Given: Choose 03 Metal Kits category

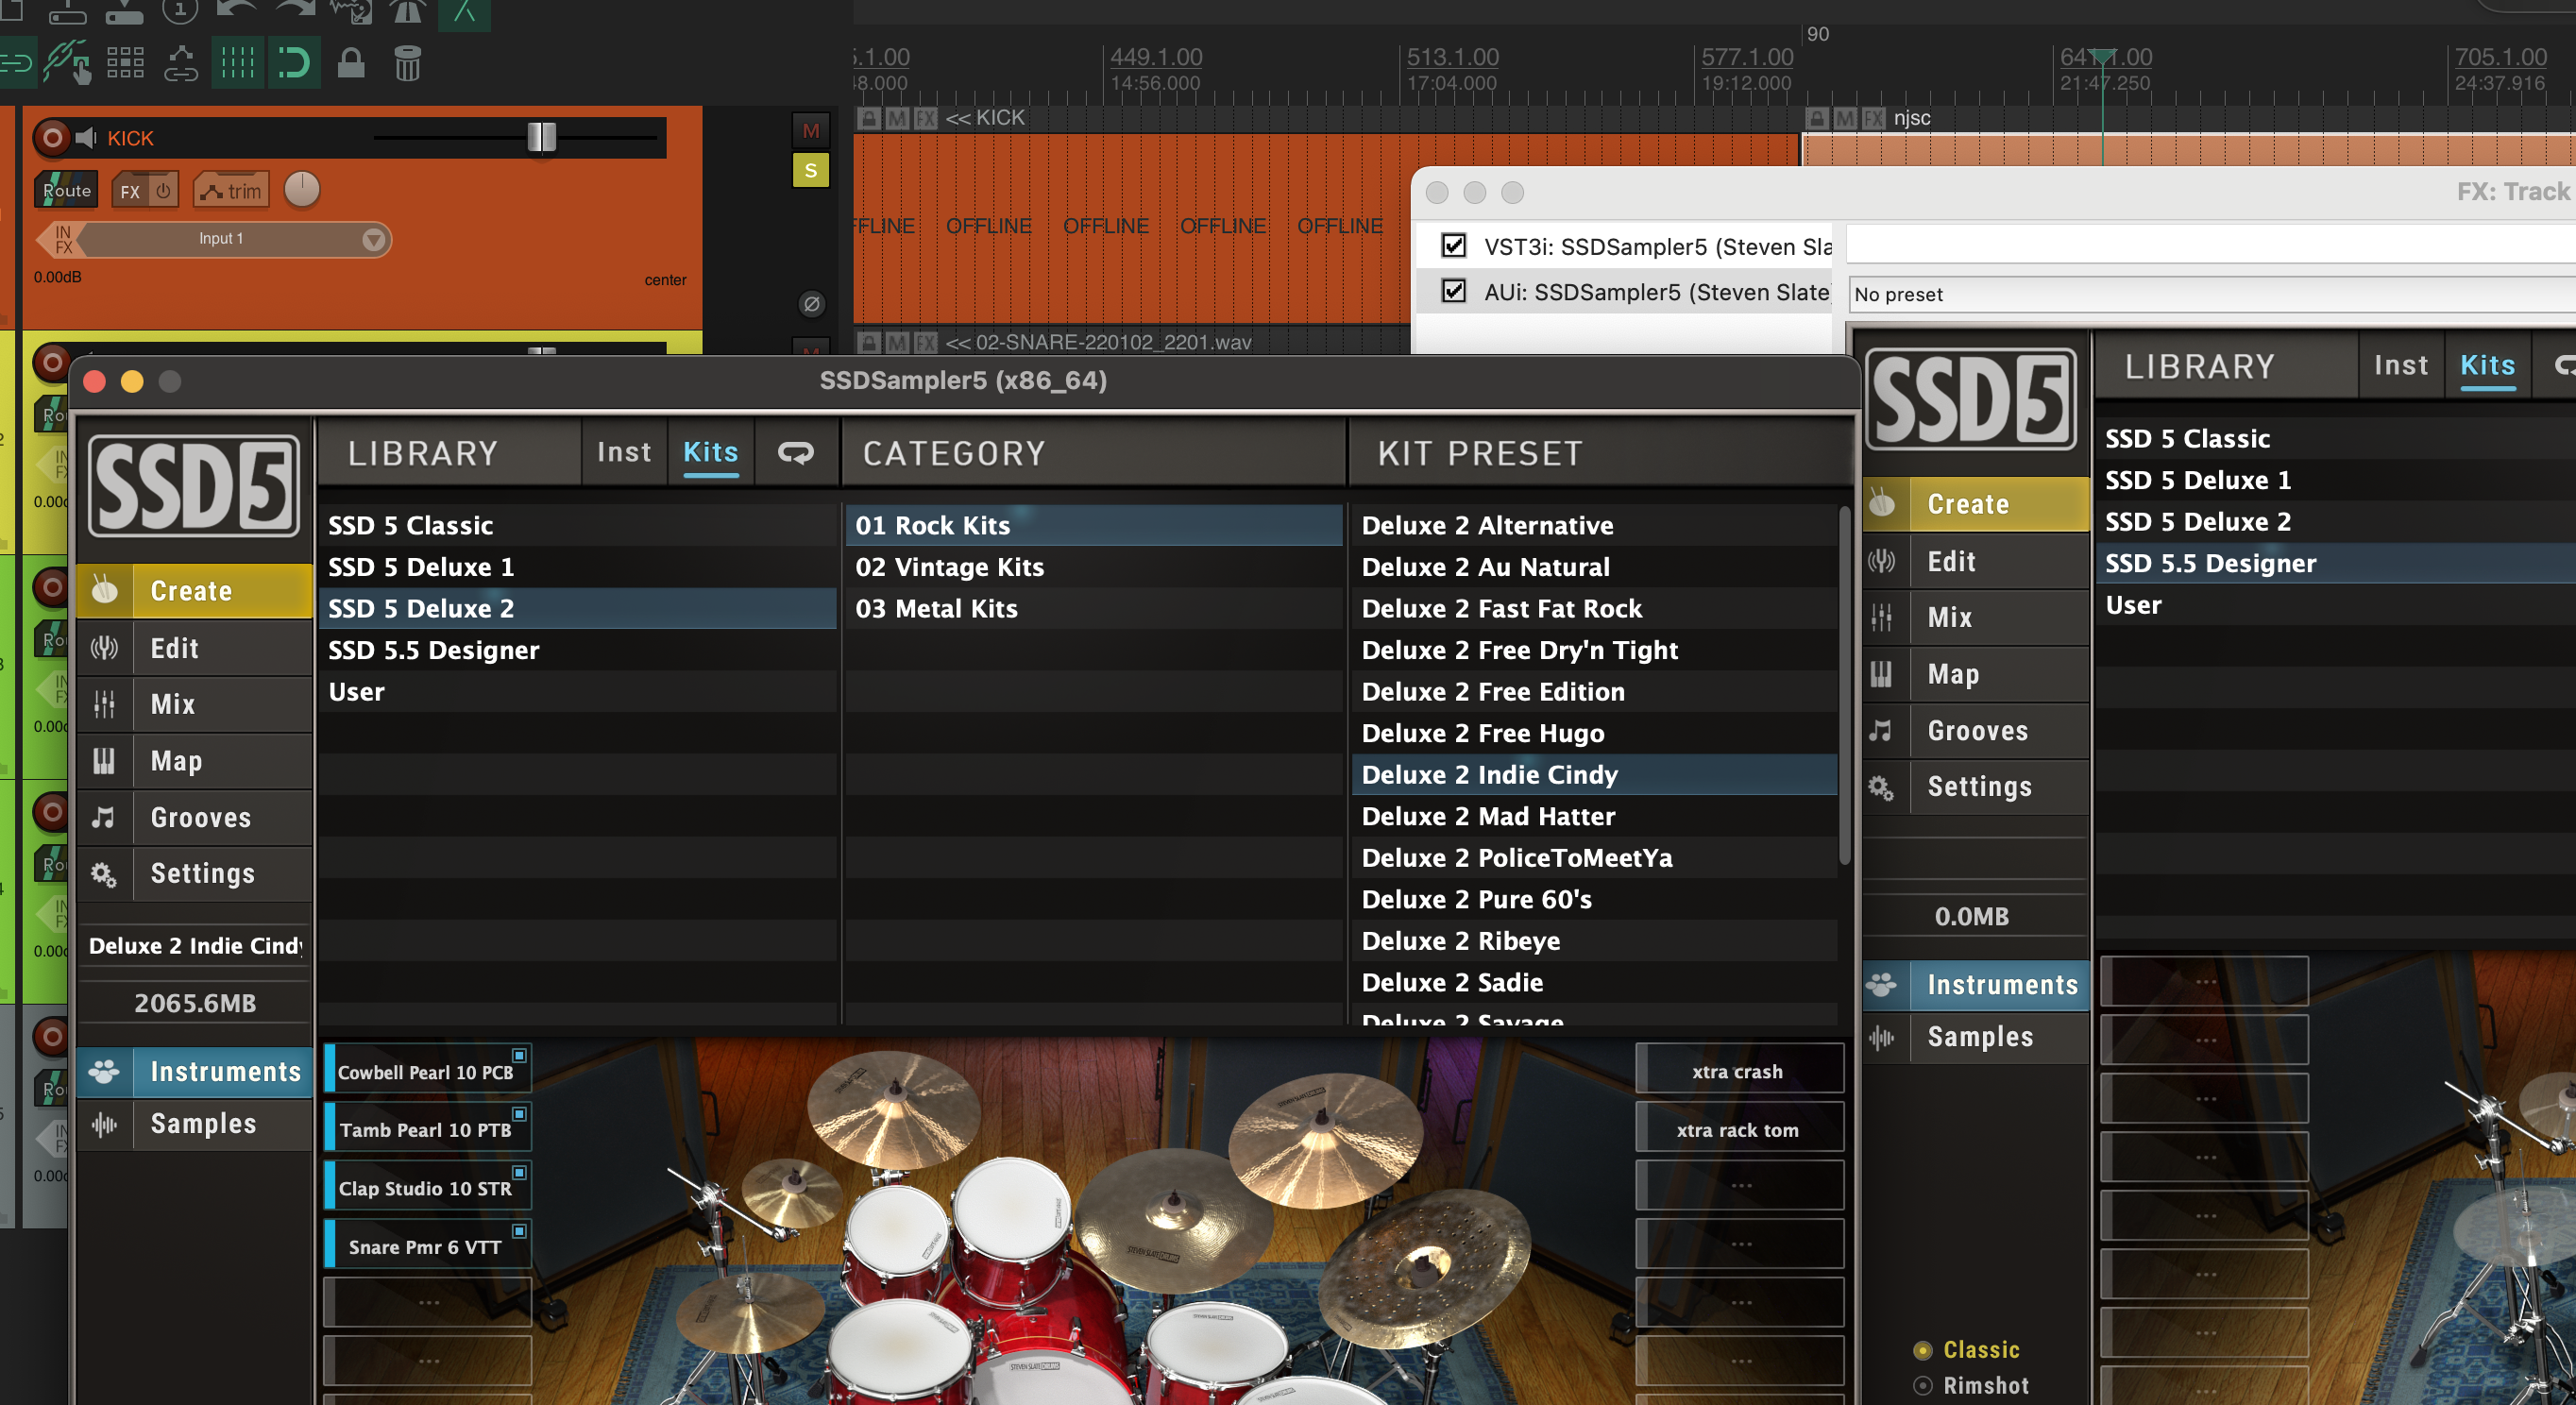Looking at the screenshot, I should coord(1094,609).
